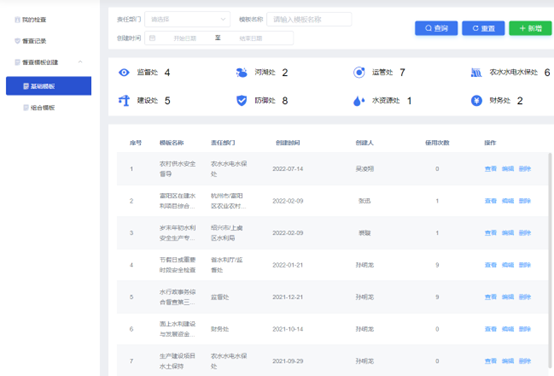554x376 pixels.
Task: Click 编辑 in row 6
Action: (508, 329)
